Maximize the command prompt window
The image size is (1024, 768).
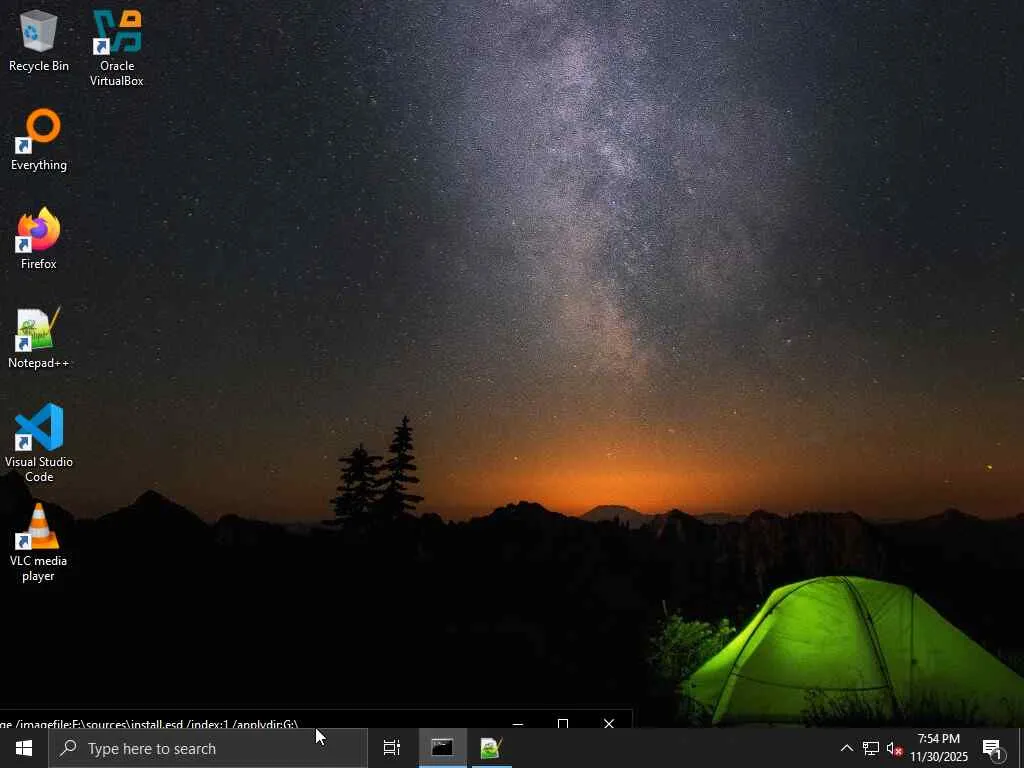point(563,723)
